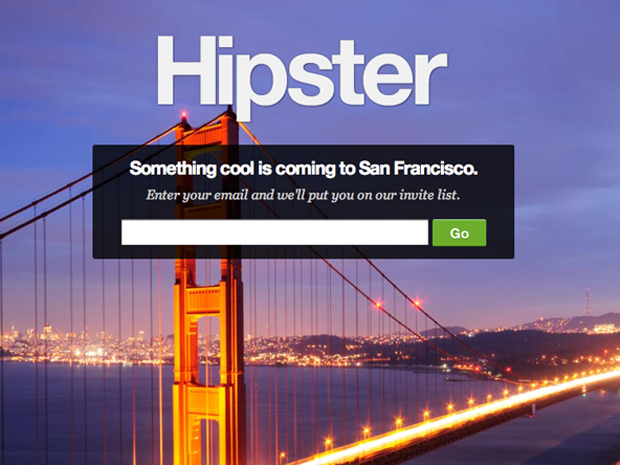Click the words 'San Francisco' in headline
Image resolution: width=620 pixels, height=465 pixels.
[418, 168]
